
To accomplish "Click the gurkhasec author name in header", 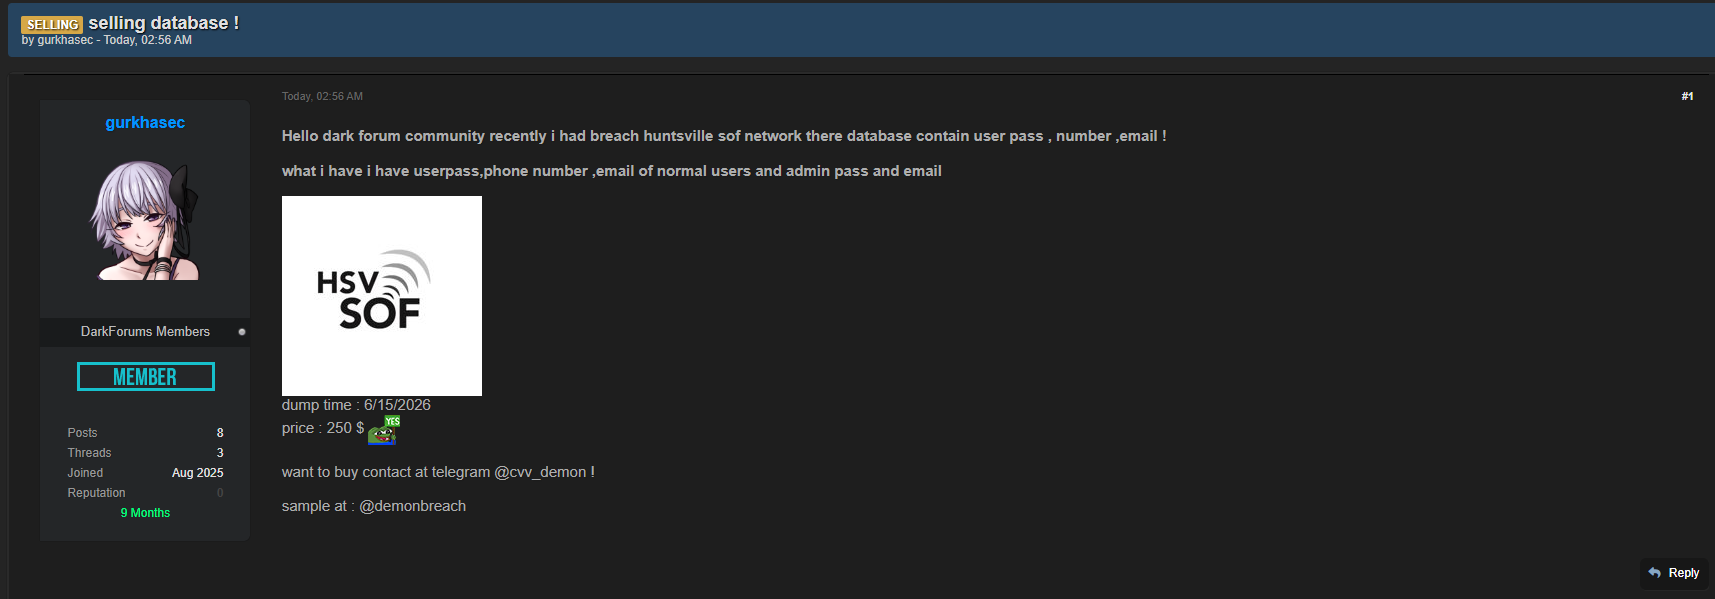I will pos(65,40).
